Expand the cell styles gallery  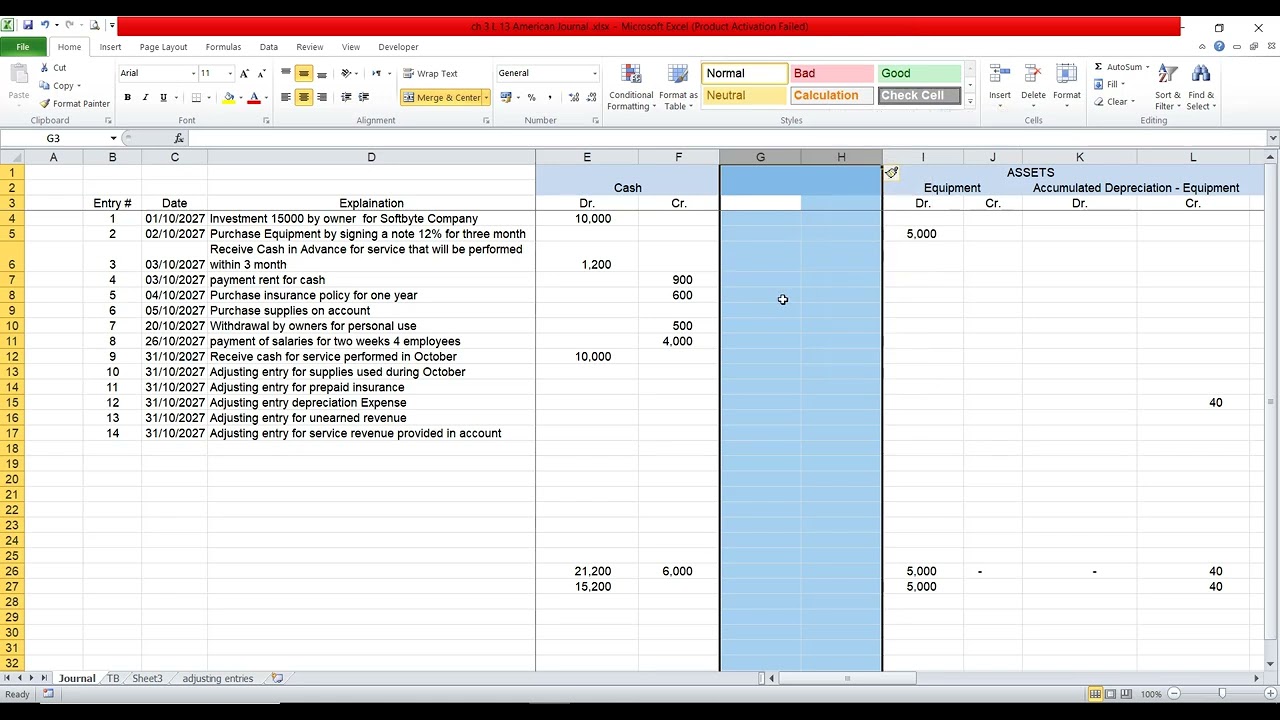click(x=969, y=101)
